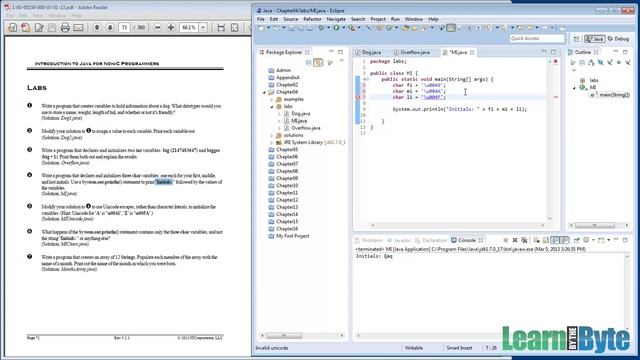Click the Clear Console icon
The width and height of the screenshot is (640, 360).
[536, 240]
